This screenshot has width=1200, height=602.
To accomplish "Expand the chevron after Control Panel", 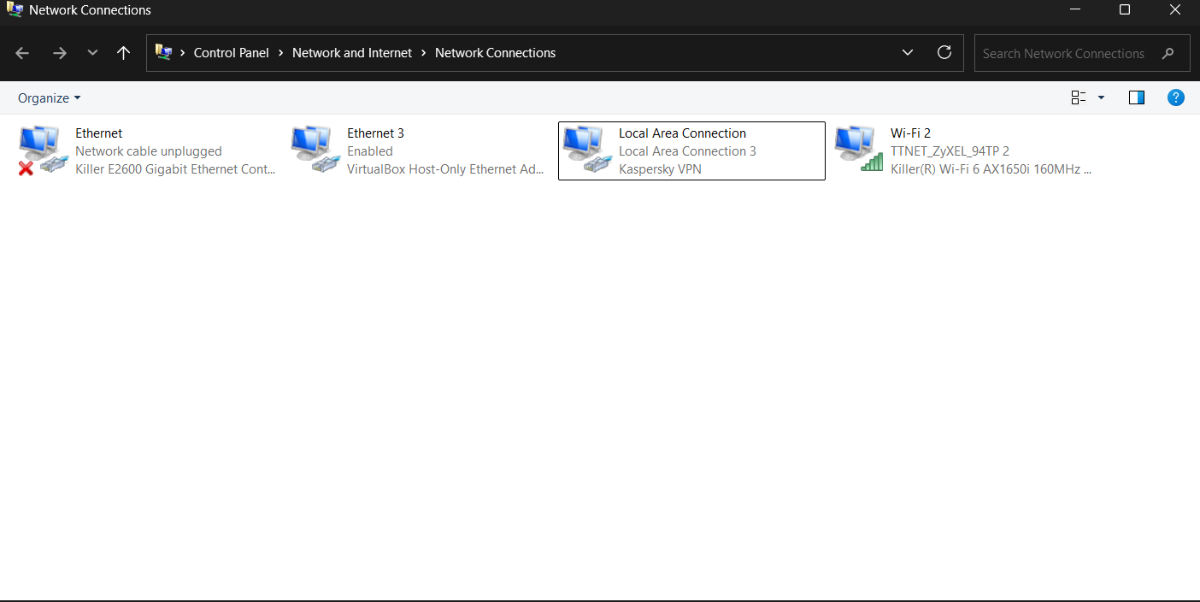I will [x=281, y=53].
